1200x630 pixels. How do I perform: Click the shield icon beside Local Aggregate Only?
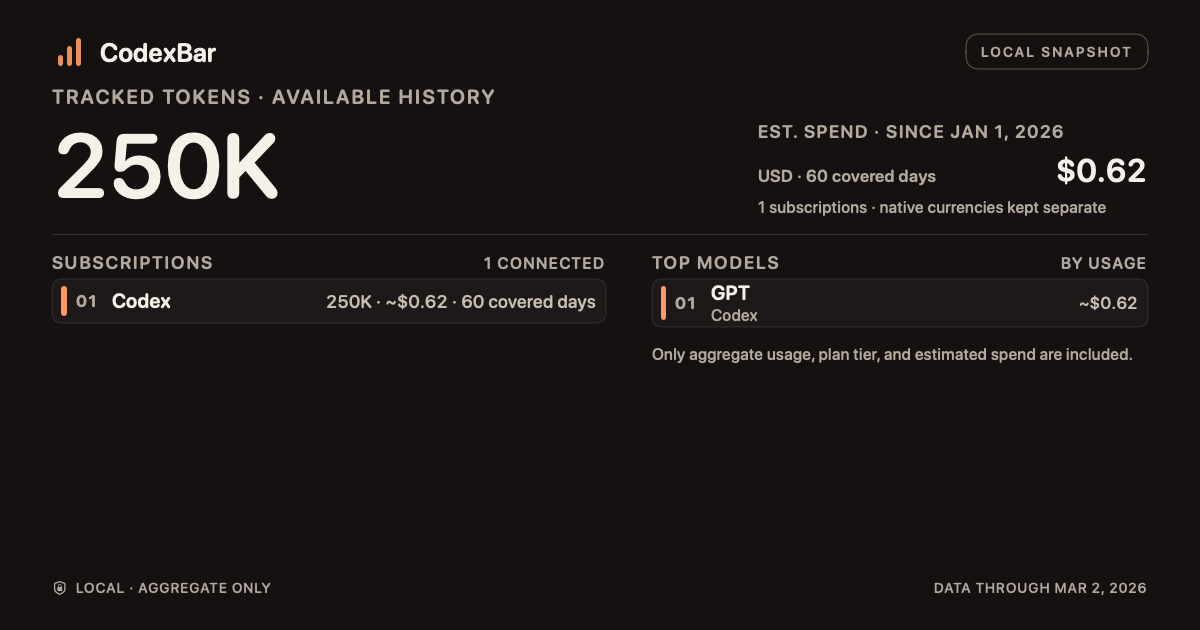click(x=60, y=588)
